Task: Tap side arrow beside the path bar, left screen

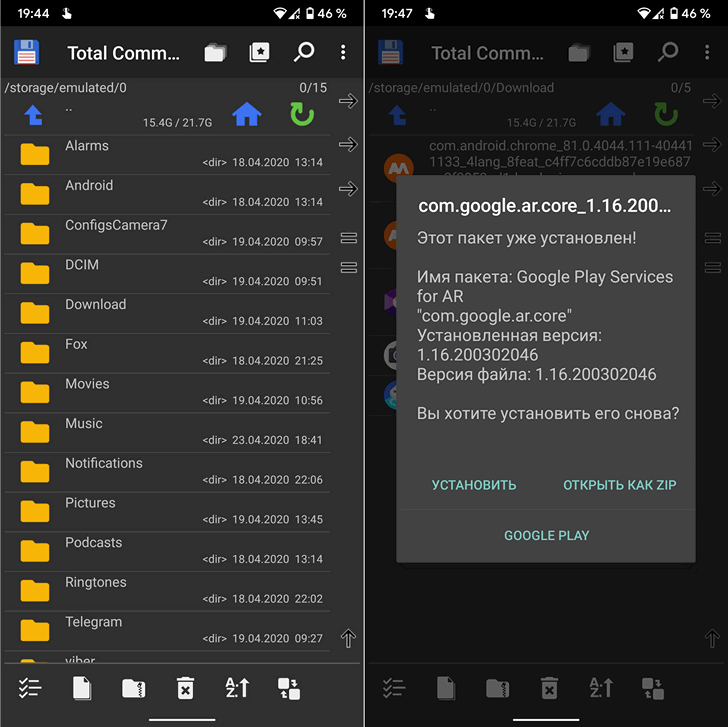Action: pyautogui.click(x=348, y=101)
